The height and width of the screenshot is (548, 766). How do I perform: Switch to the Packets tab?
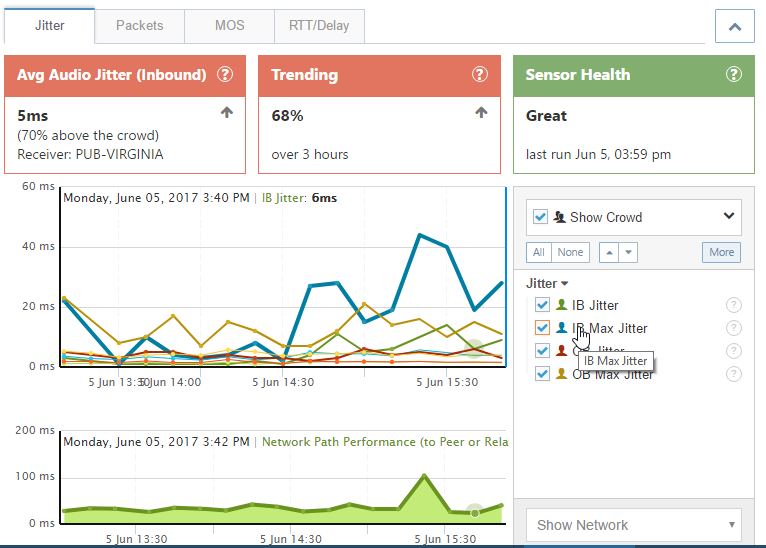click(x=139, y=26)
